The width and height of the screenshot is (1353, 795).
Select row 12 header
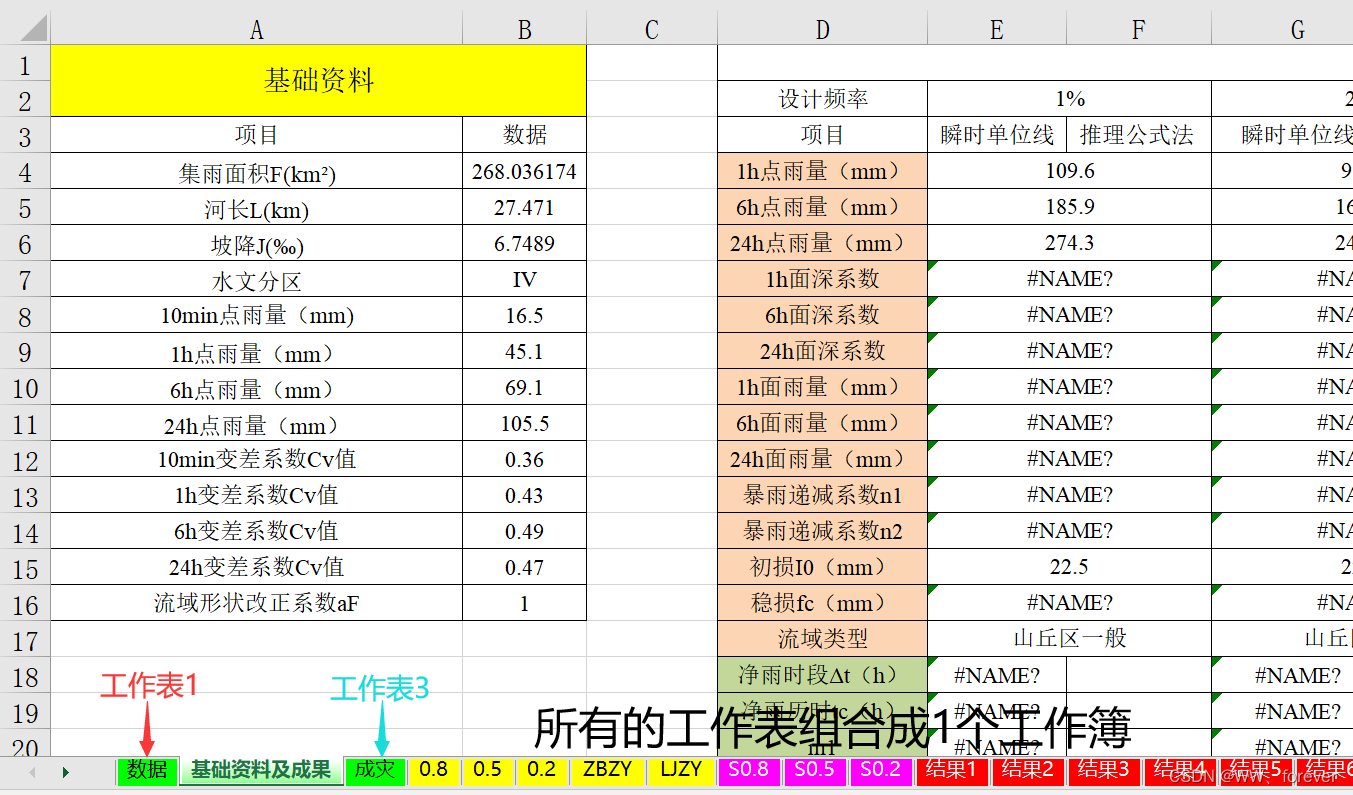(x=25, y=460)
